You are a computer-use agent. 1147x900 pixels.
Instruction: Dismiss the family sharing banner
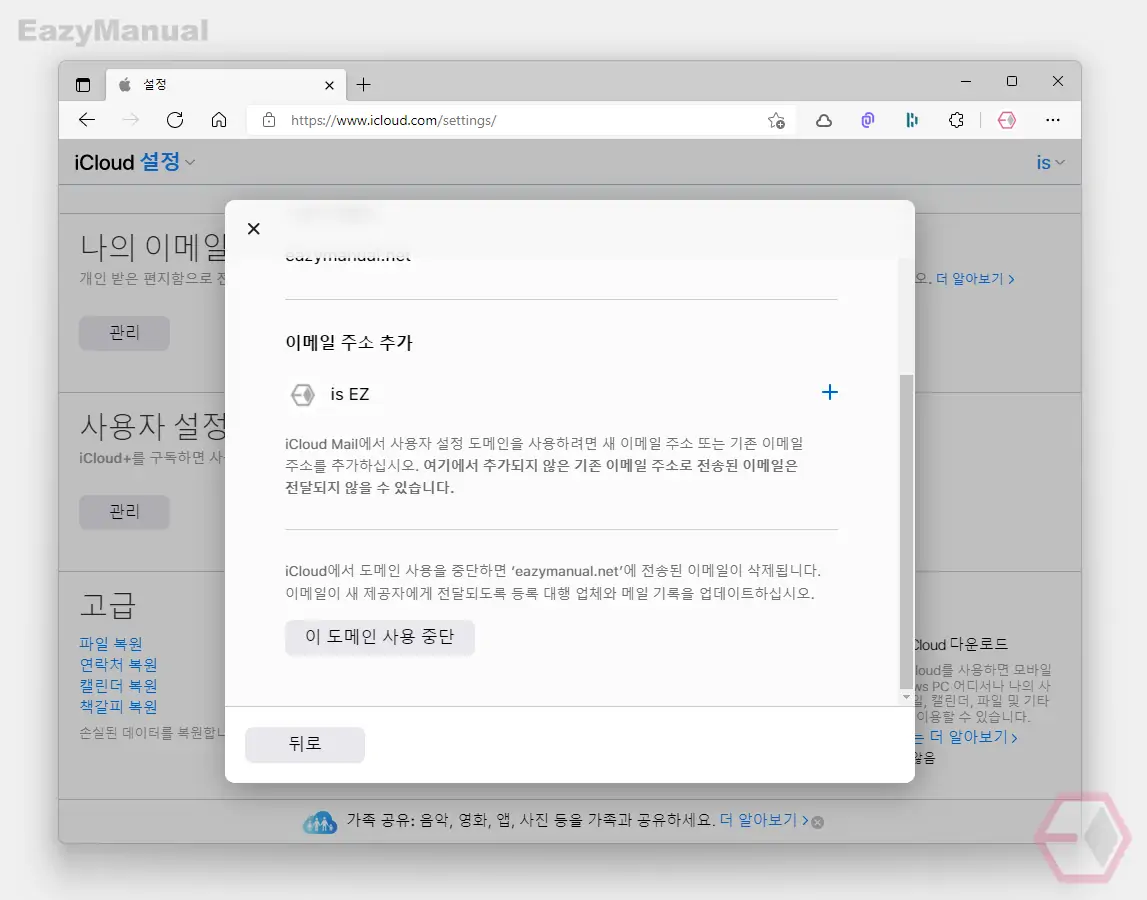[x=818, y=822]
